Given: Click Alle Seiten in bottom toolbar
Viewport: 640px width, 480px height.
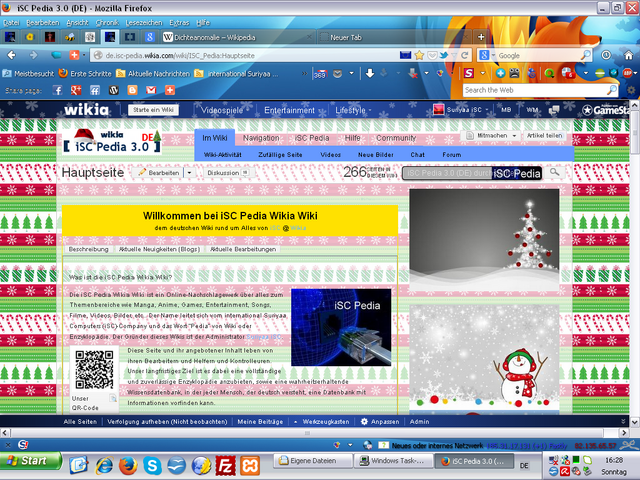Looking at the screenshot, I should pos(80,422).
